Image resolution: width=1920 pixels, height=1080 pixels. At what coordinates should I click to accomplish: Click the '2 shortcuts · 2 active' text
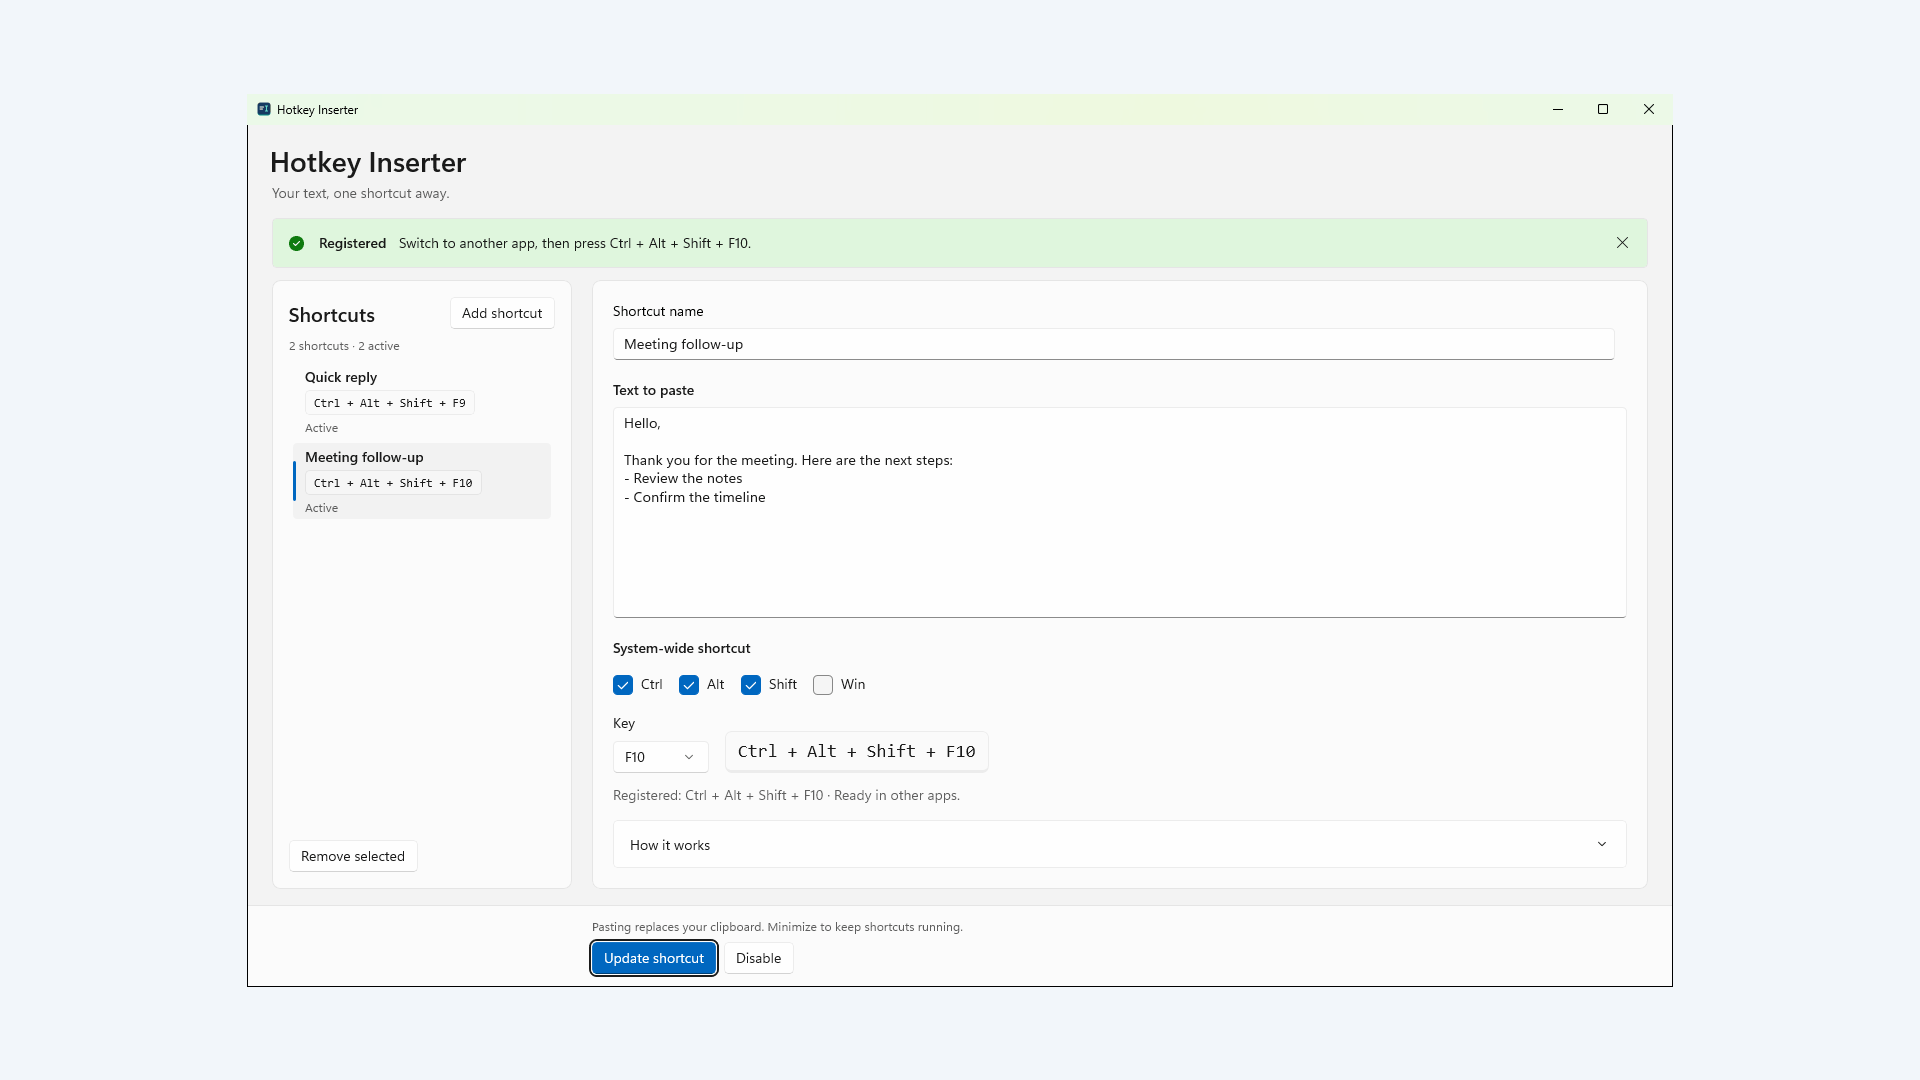coord(344,346)
